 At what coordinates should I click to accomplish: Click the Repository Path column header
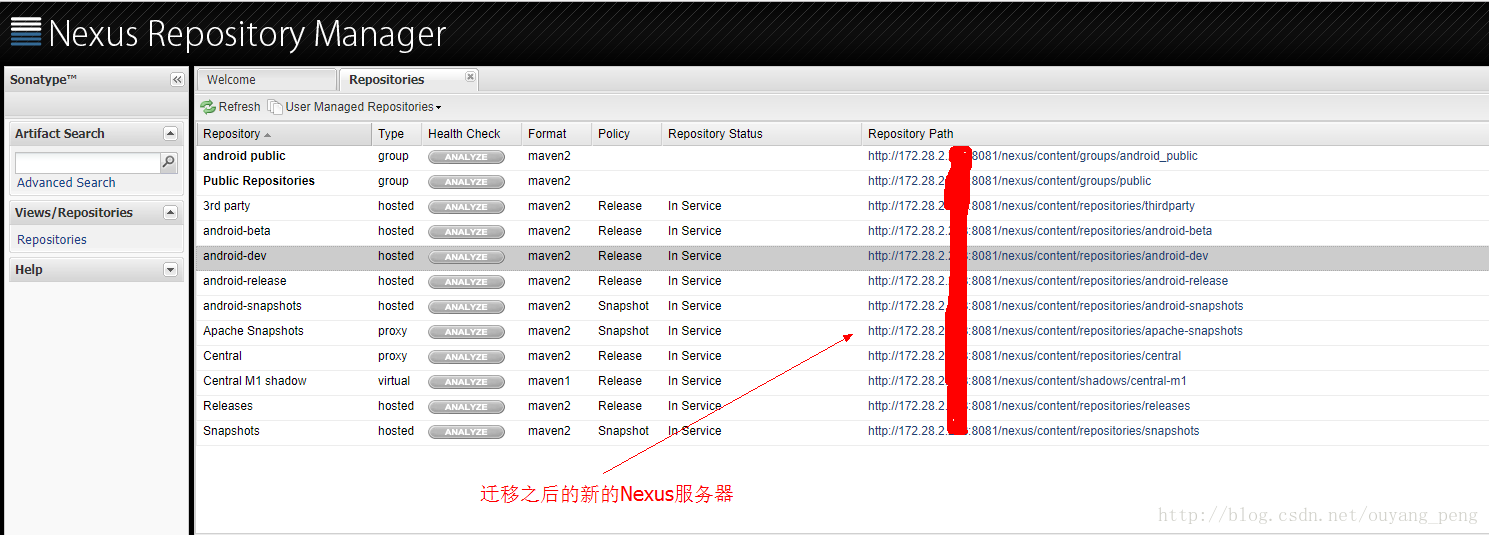[x=1174, y=134]
